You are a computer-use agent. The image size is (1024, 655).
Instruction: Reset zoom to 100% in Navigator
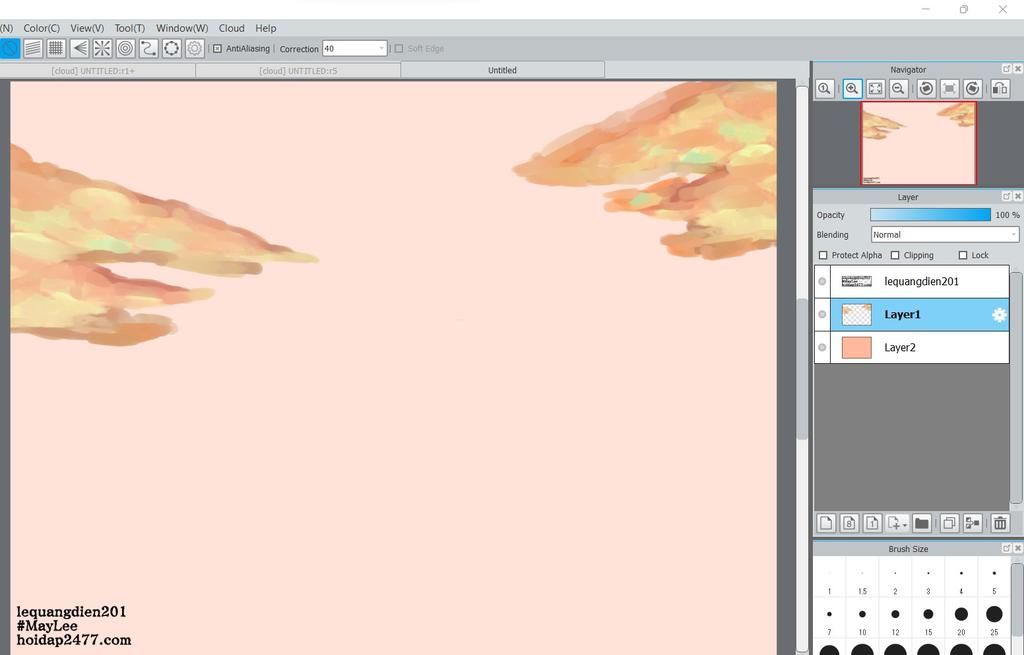click(824, 88)
